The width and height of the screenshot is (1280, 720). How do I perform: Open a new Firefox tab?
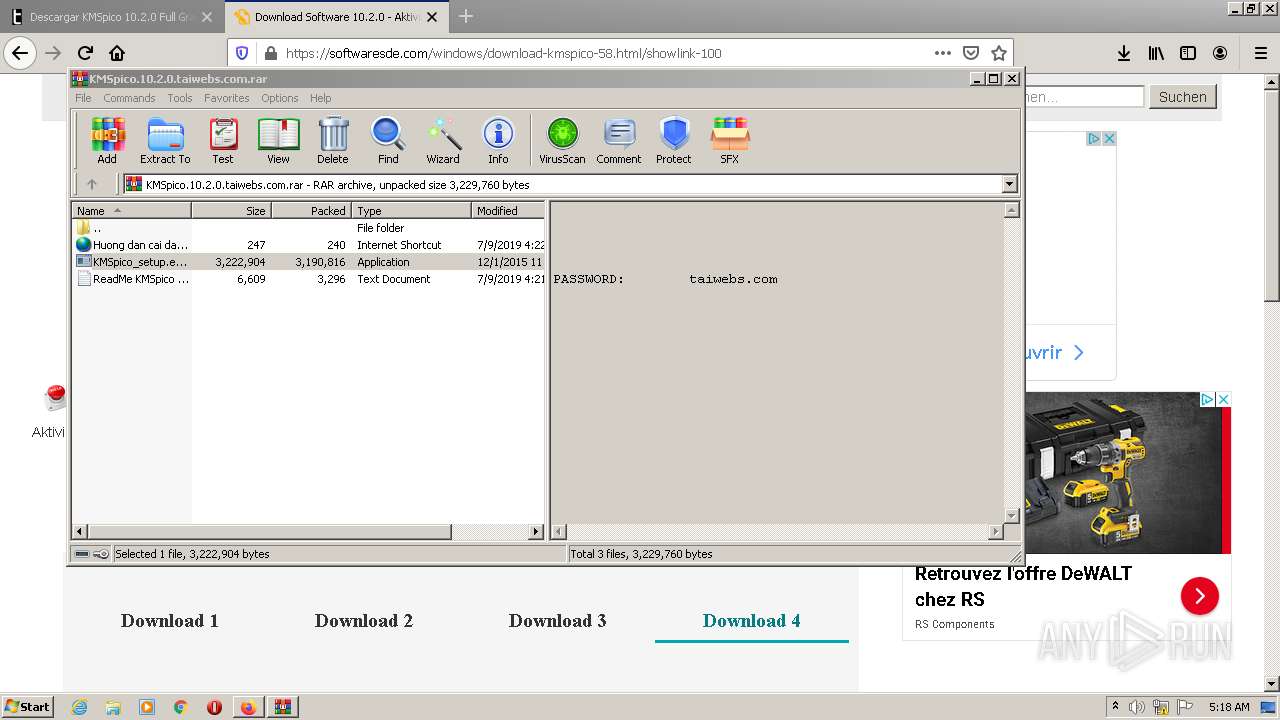pyautogui.click(x=466, y=16)
